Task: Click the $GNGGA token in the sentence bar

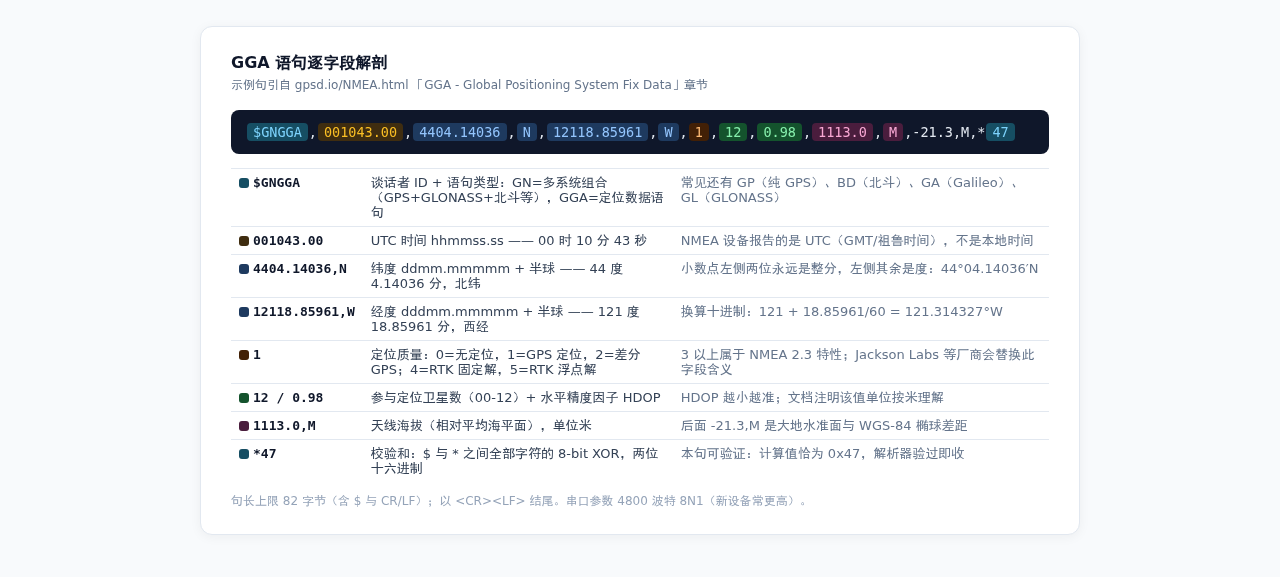Action: click(277, 132)
